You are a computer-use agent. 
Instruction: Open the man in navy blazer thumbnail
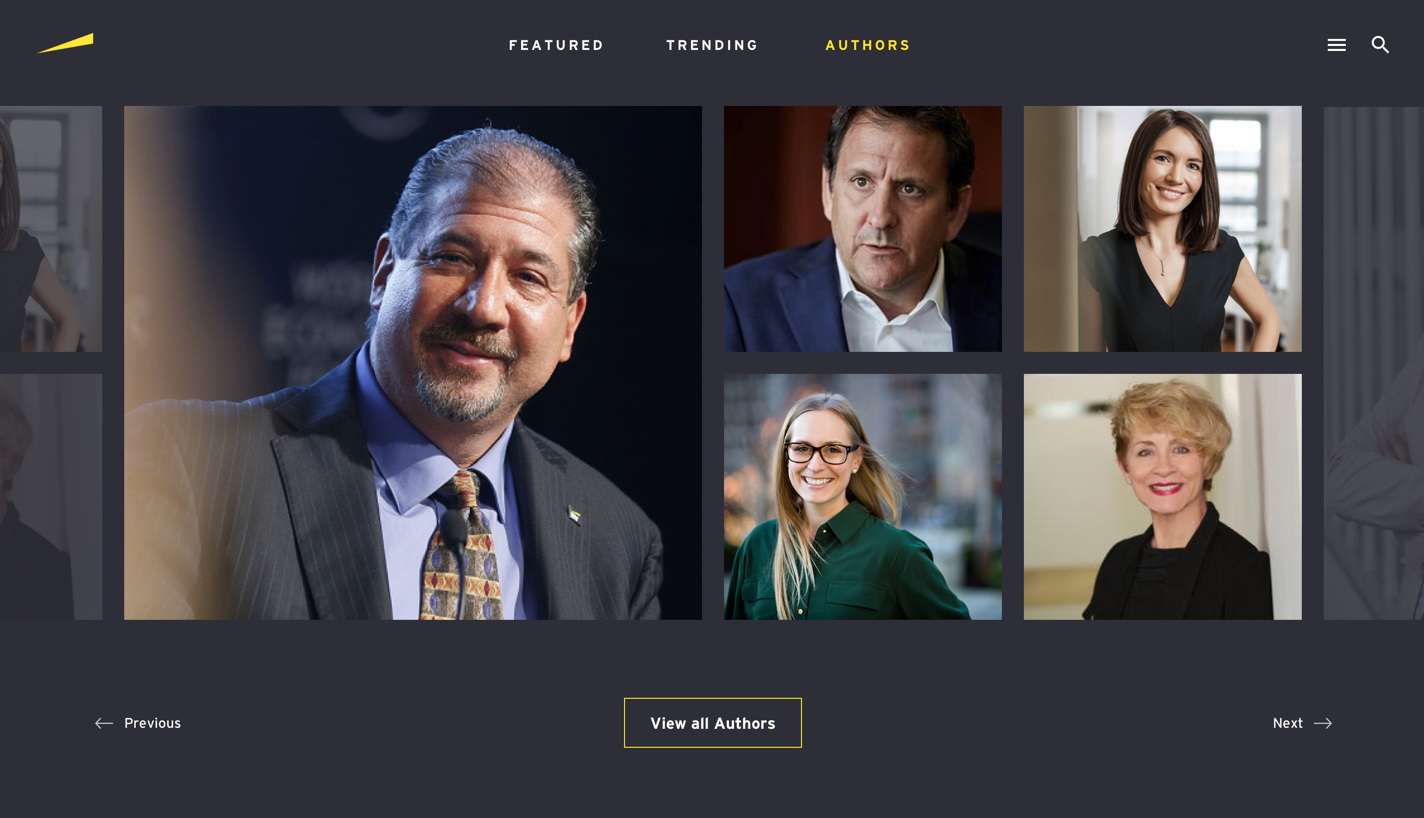(863, 229)
